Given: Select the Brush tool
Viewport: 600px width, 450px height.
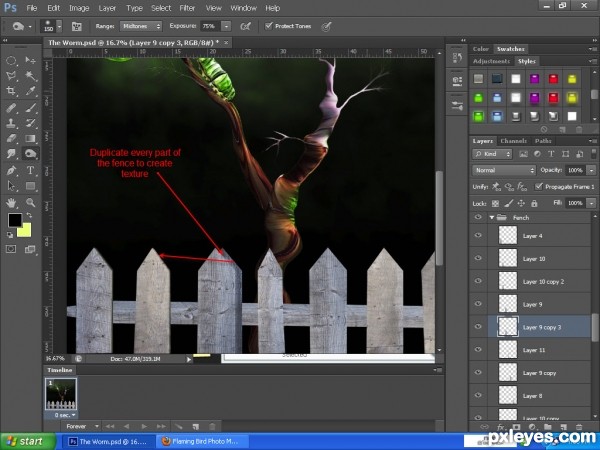Looking at the screenshot, I should point(30,108).
